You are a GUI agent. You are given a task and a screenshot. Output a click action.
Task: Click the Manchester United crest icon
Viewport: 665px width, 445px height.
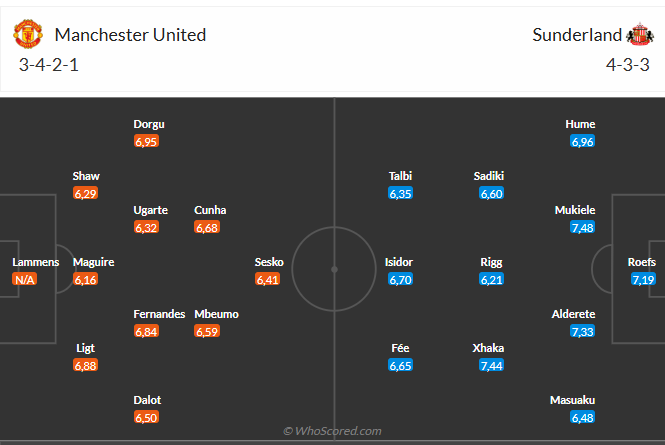tap(28, 35)
